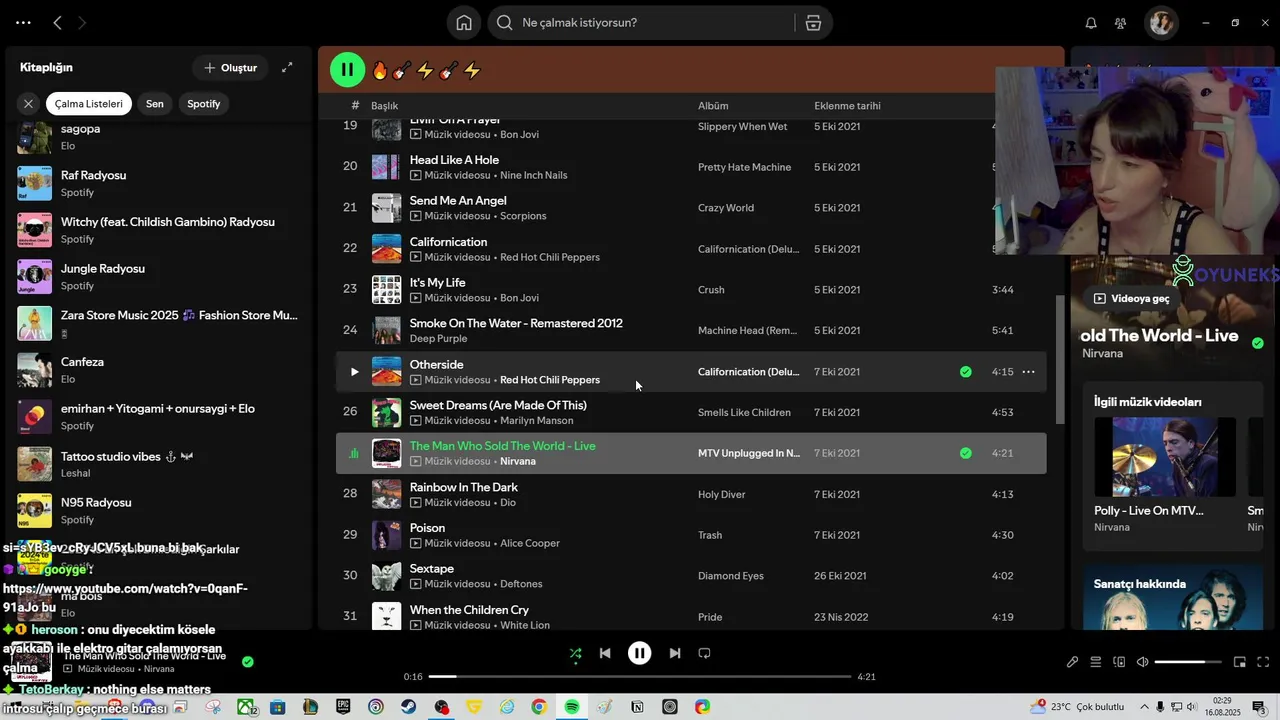Open Nirvana artist link in playing row

point(518,462)
